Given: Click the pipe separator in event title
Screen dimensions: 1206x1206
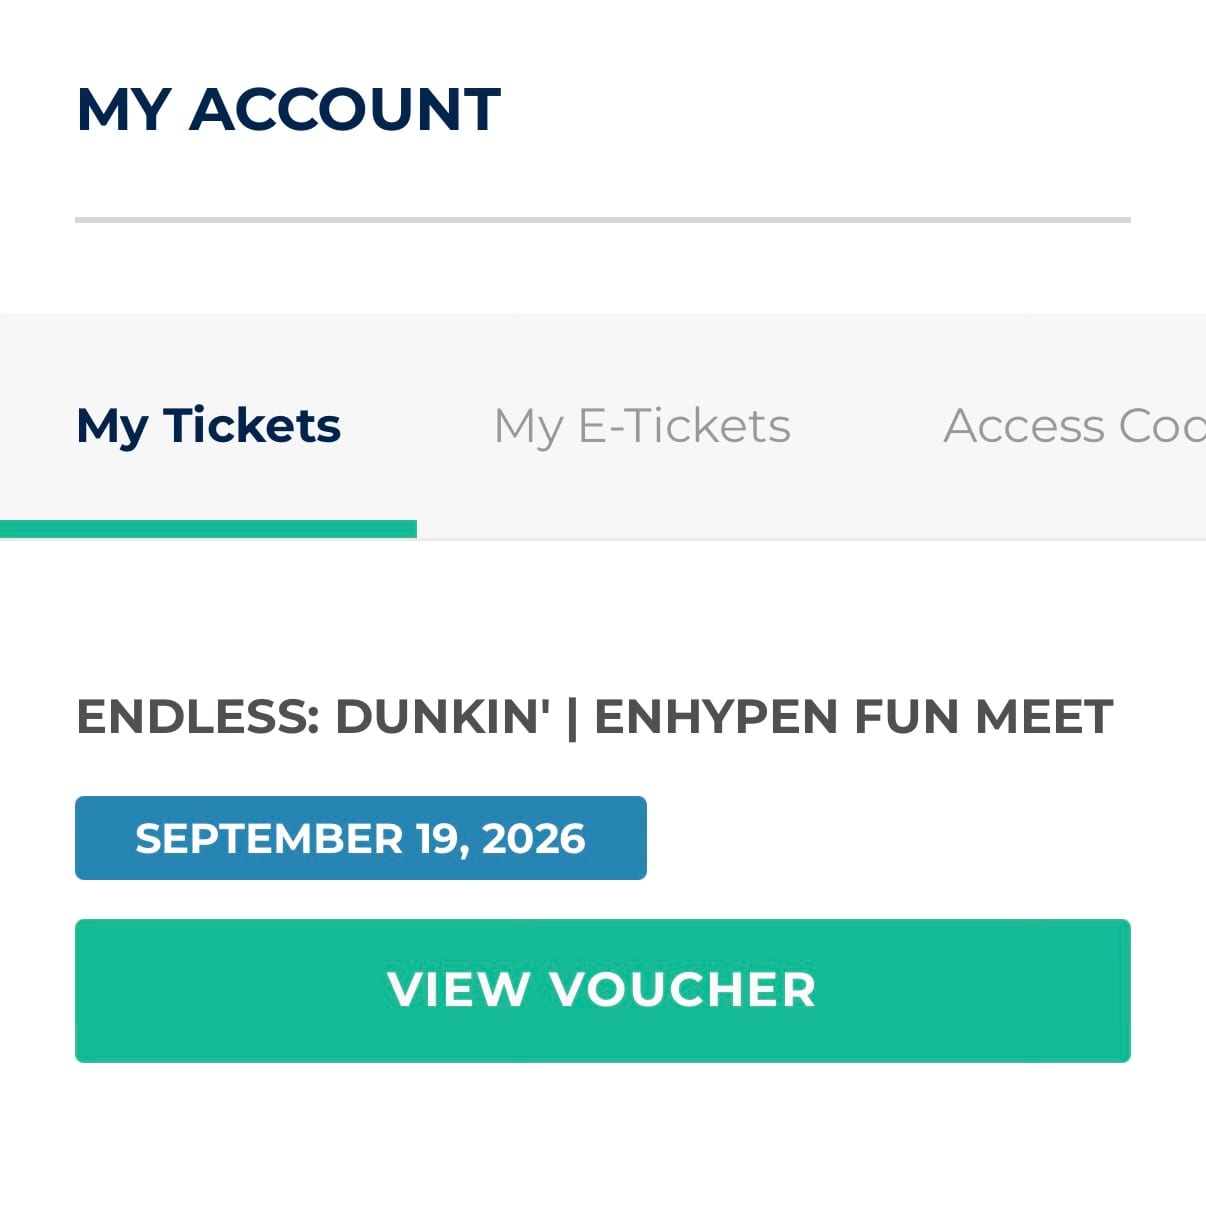Looking at the screenshot, I should [572, 718].
